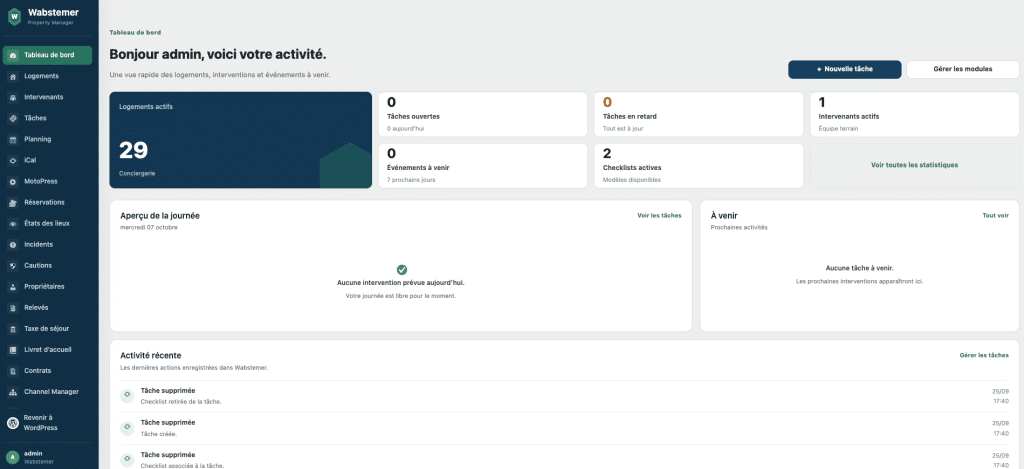Viewport: 1024px width, 469px height.
Task: Click 'Tâche créée.' activity text
Action: 159,434
